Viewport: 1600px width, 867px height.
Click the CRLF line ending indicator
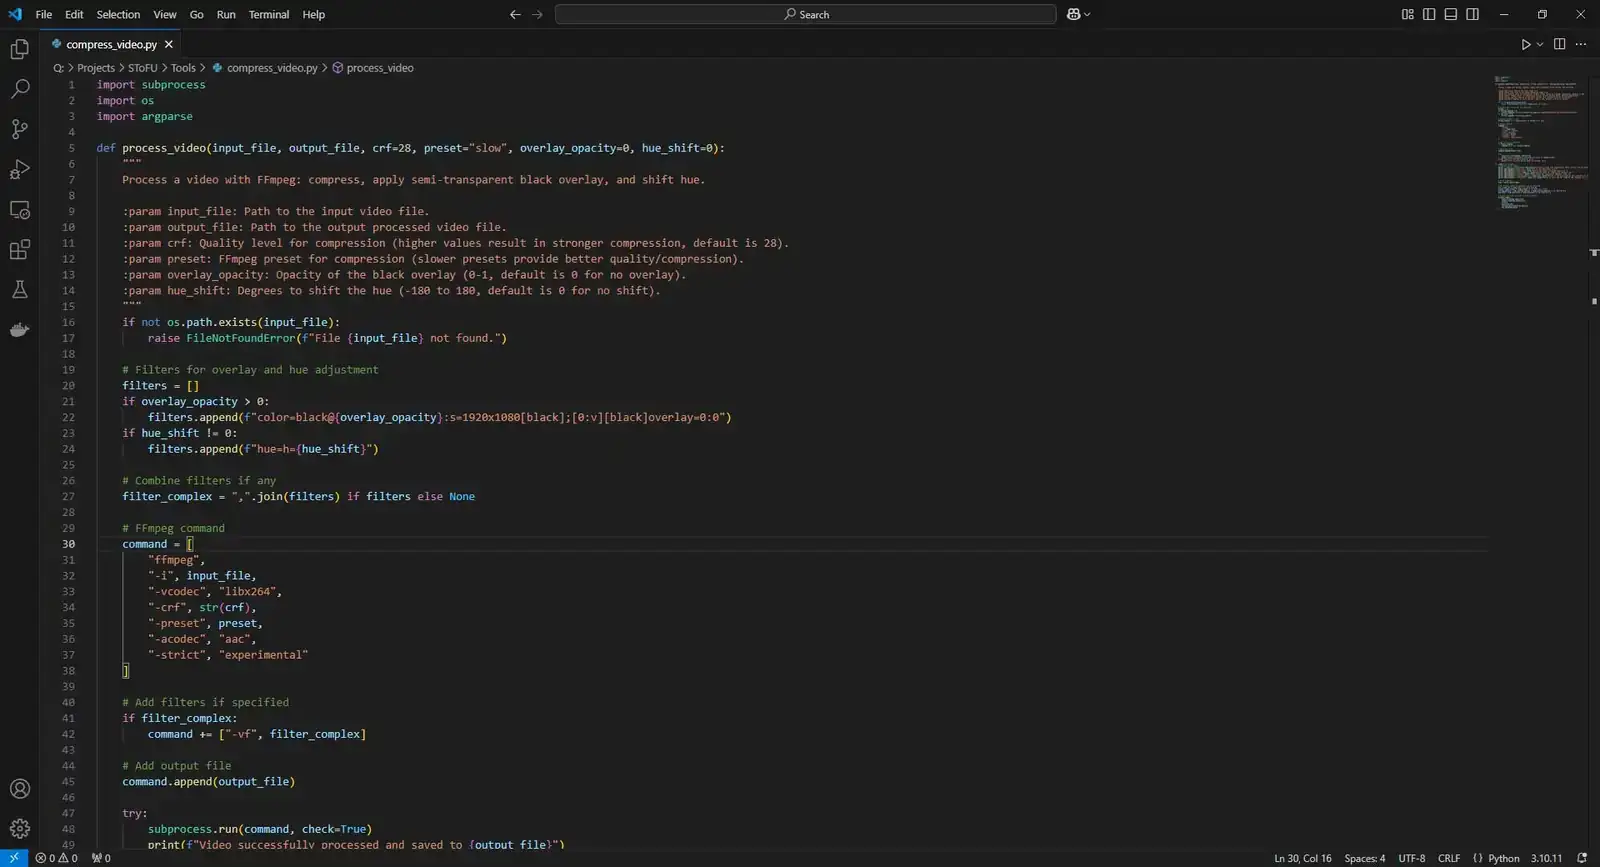click(x=1448, y=858)
